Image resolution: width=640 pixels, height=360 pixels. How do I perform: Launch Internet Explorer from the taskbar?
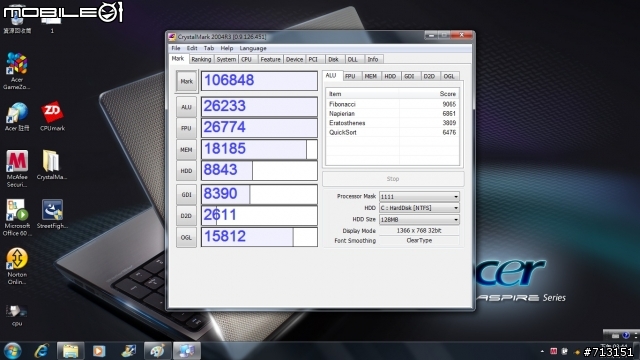click(42, 351)
